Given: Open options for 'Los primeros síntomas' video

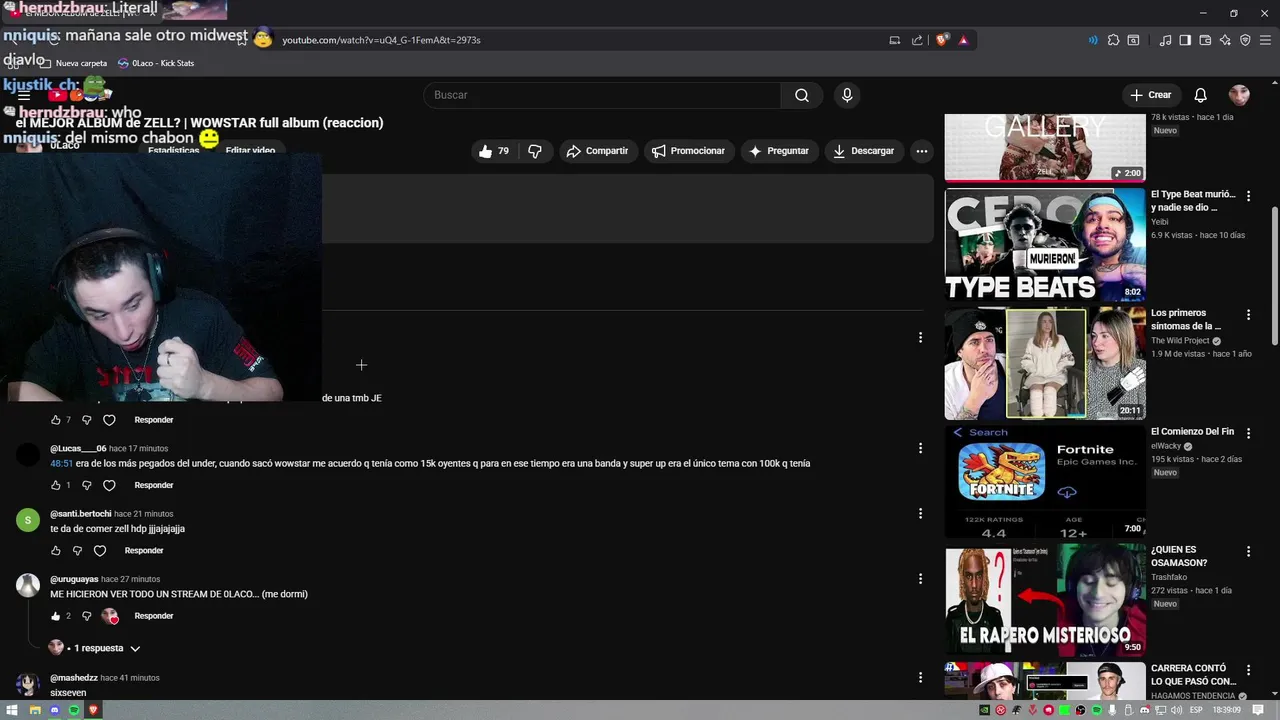Looking at the screenshot, I should (1248, 315).
